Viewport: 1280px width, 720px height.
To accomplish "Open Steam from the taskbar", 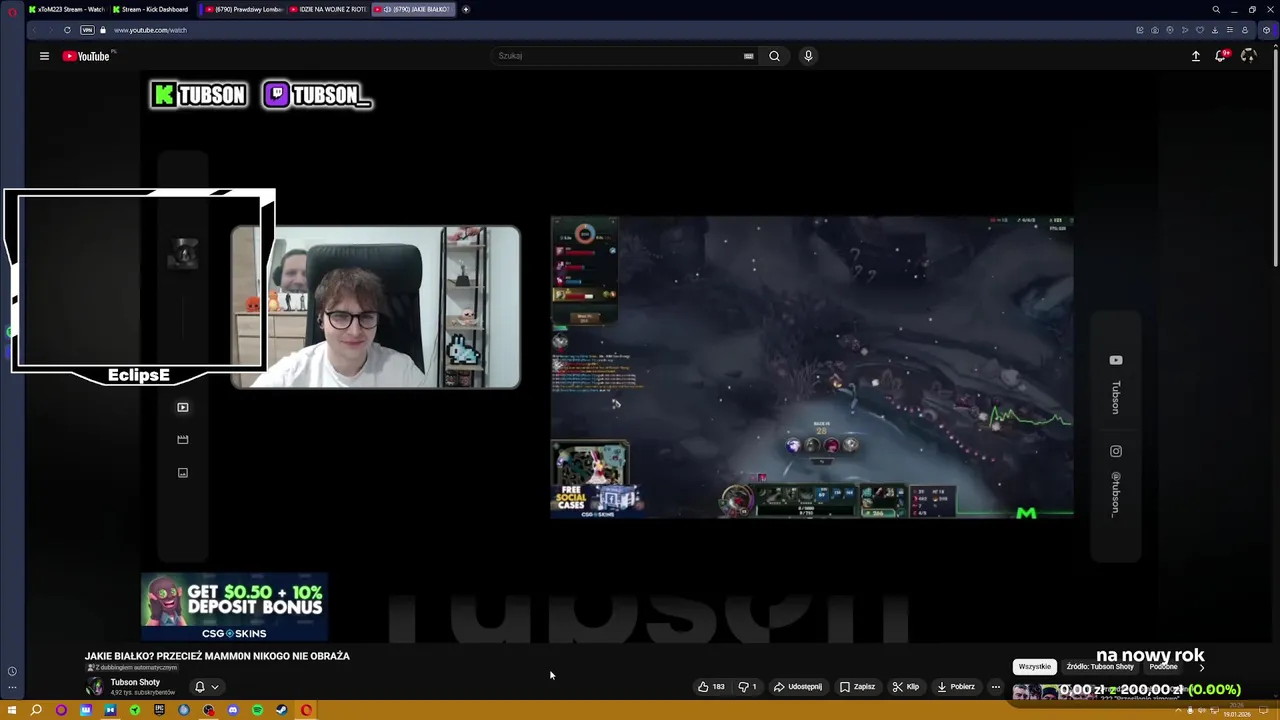I will tap(282, 710).
